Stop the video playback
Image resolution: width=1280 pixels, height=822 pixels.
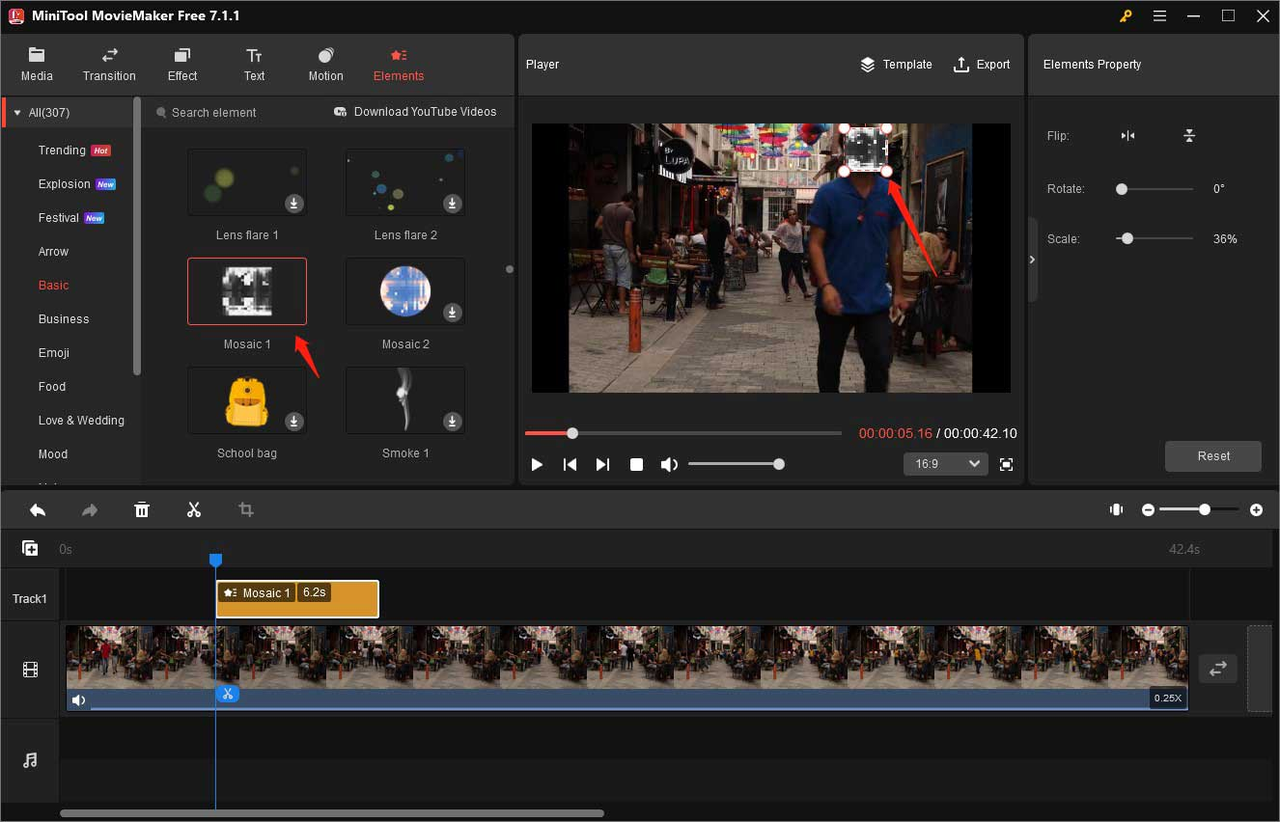(x=636, y=465)
